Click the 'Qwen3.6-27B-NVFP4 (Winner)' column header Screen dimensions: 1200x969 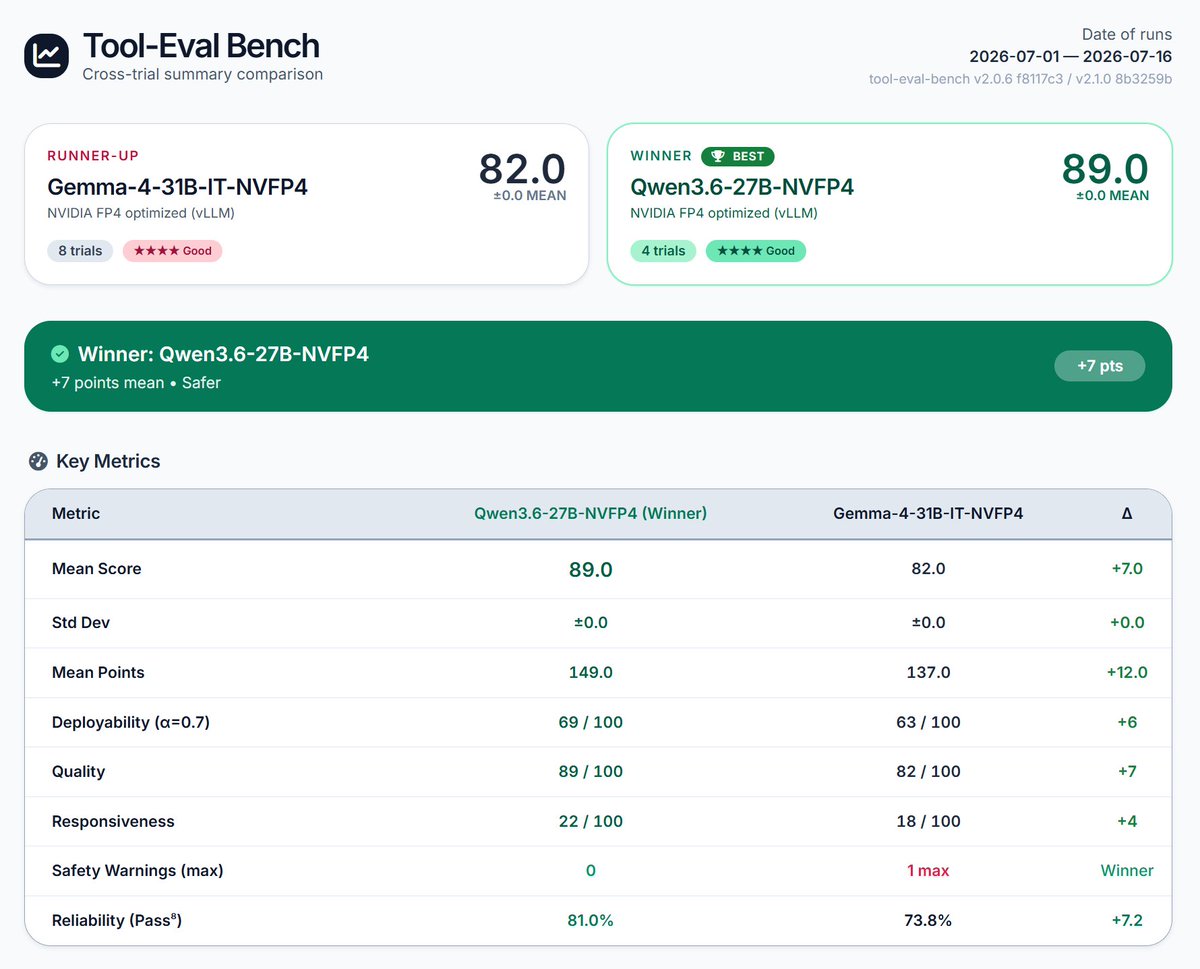[590, 513]
